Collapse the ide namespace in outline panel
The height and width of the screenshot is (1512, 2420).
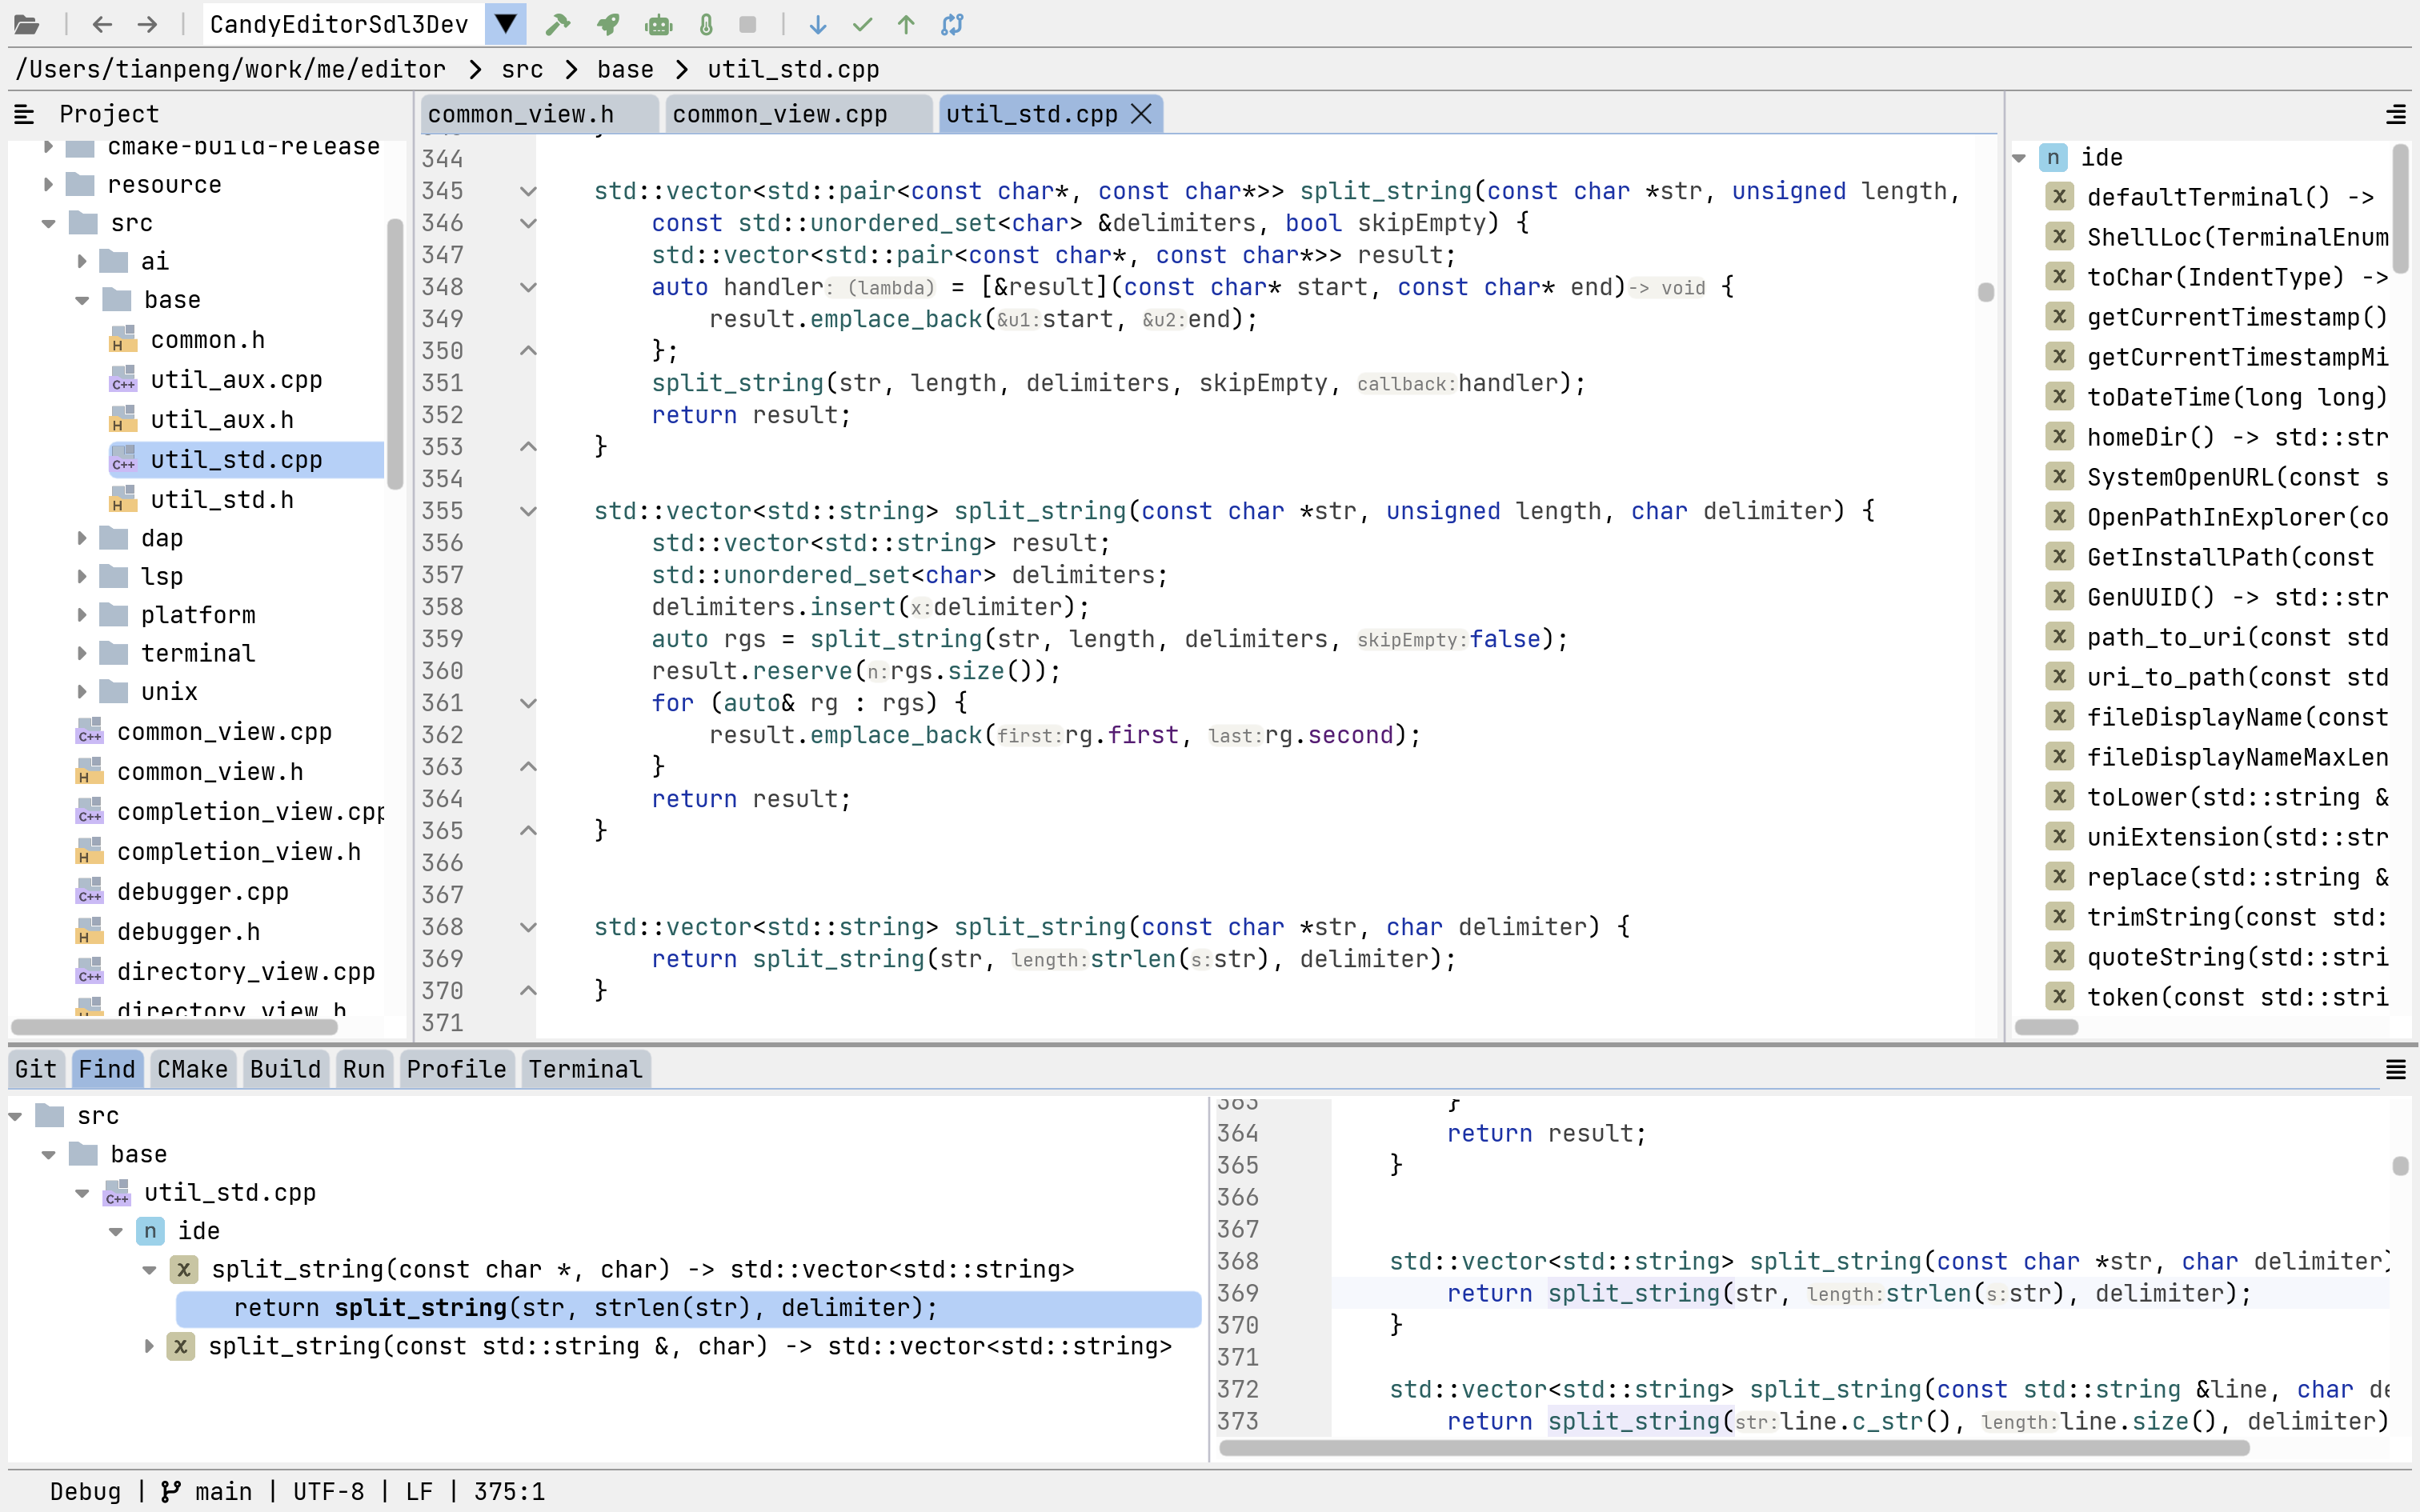(2019, 157)
